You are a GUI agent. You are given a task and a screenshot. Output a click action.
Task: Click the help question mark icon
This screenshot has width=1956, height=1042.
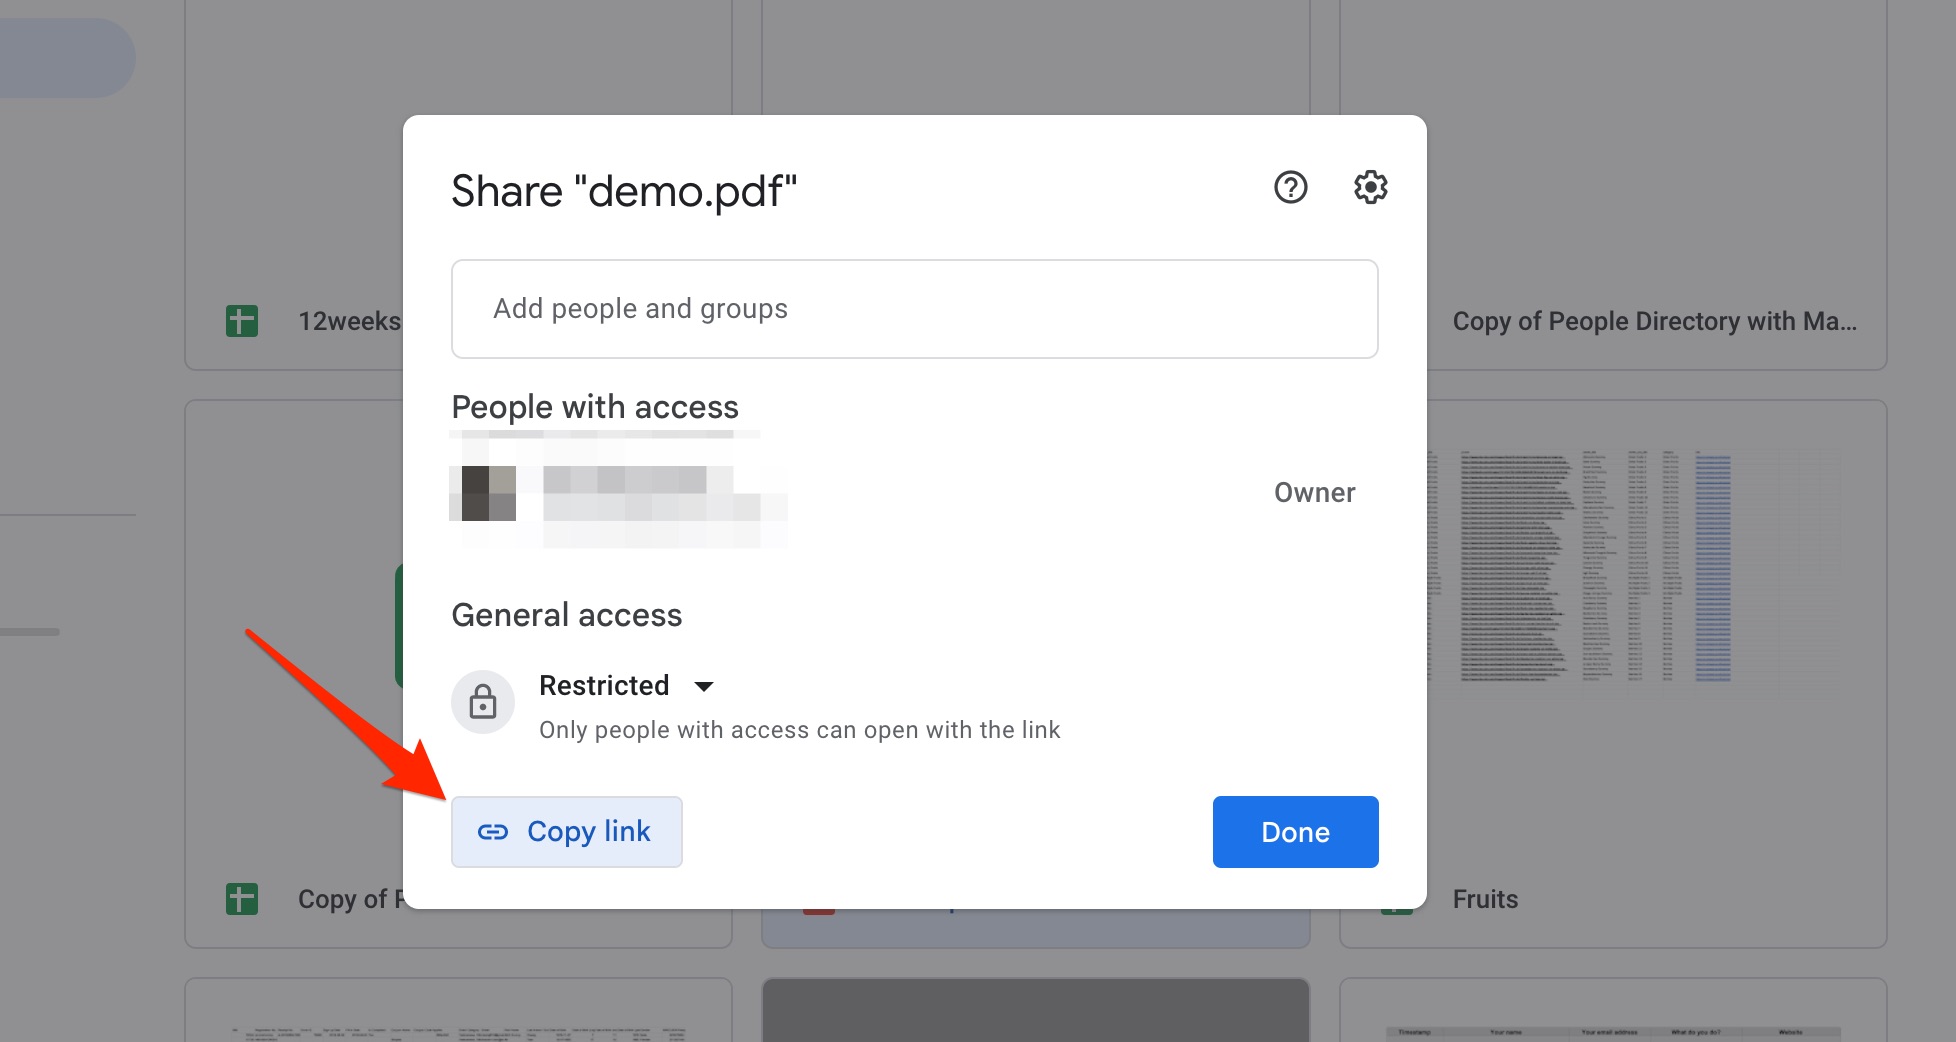[x=1290, y=187]
